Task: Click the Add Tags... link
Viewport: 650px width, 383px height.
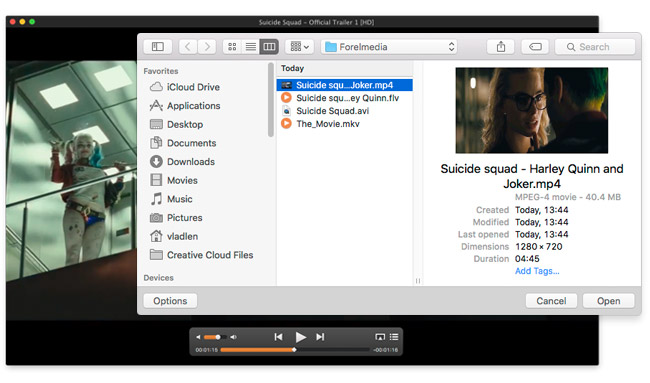Action: pyautogui.click(x=537, y=271)
